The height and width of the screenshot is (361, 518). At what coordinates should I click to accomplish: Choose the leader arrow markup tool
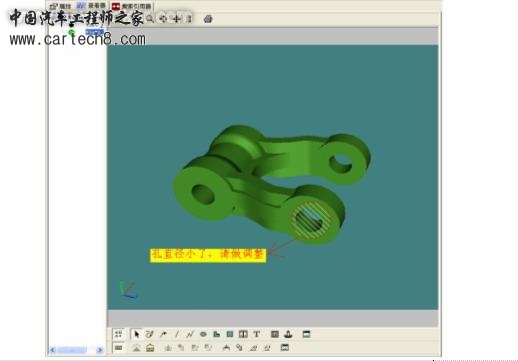(163, 334)
